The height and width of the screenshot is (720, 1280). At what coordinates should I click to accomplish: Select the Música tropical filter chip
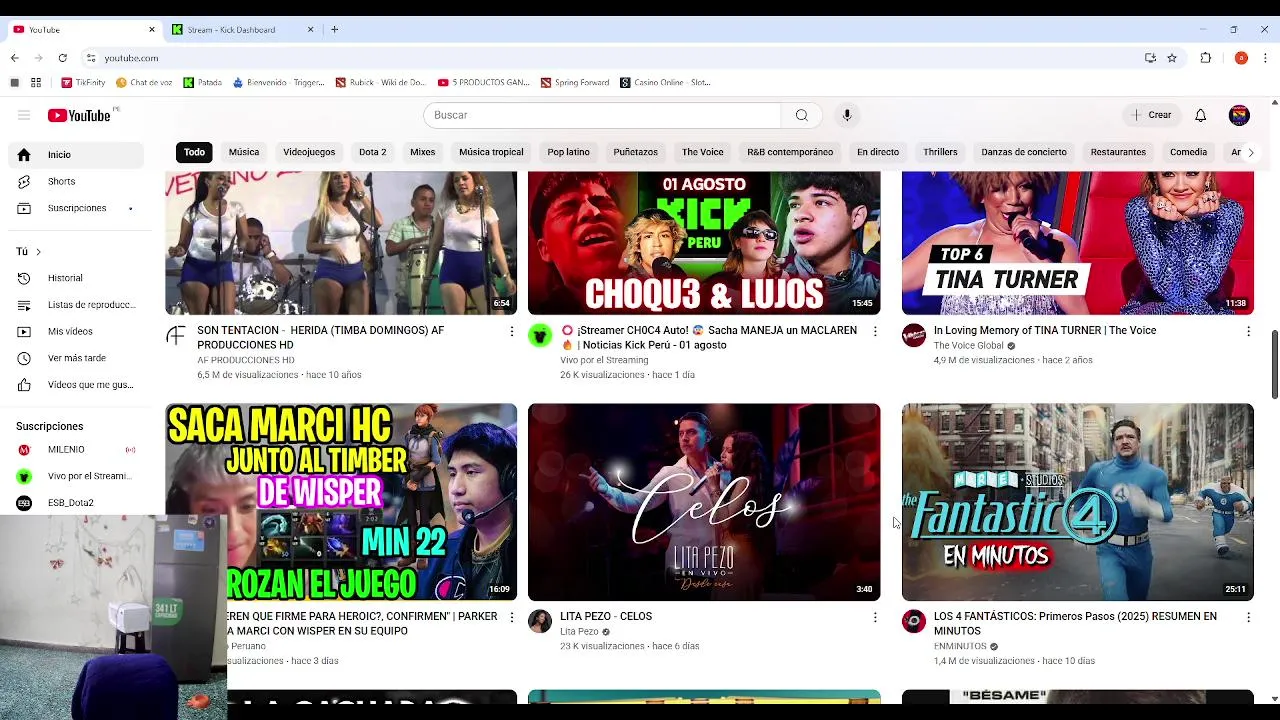coord(491,152)
